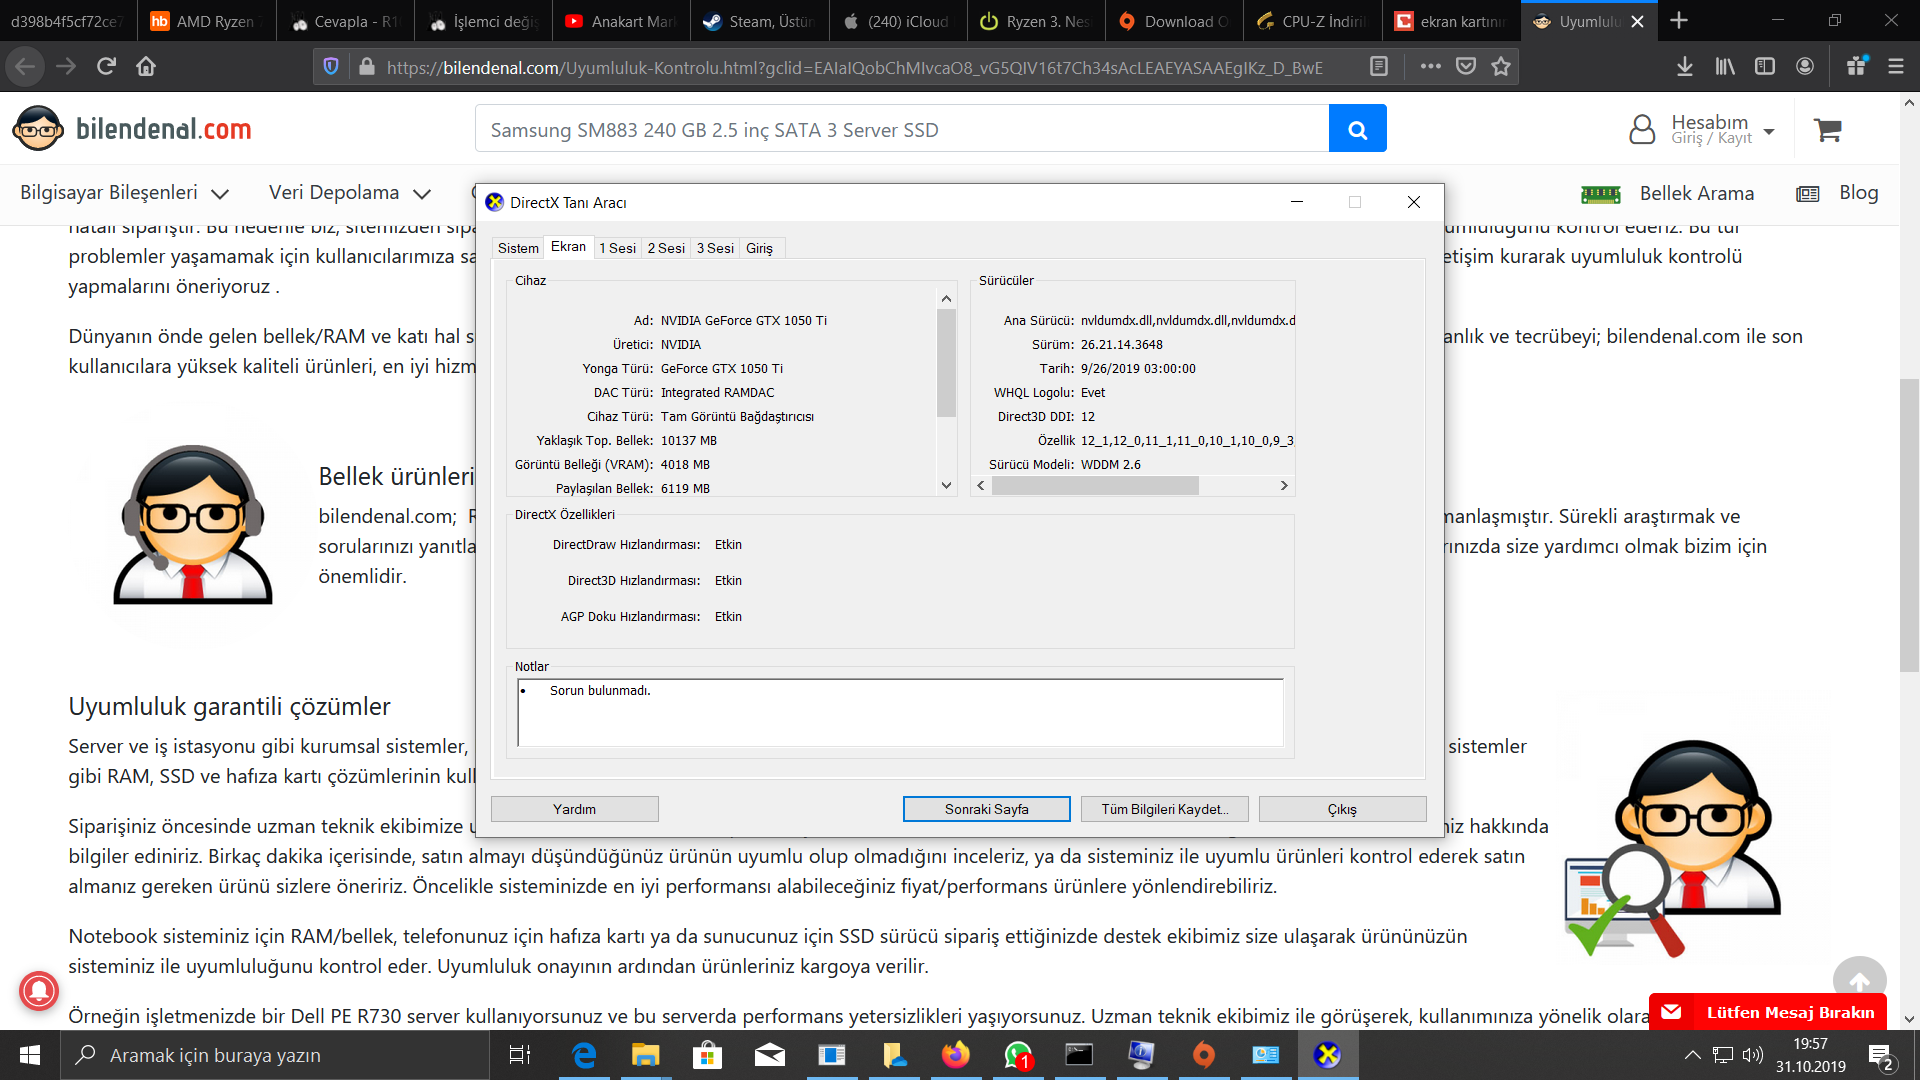Image resolution: width=1920 pixels, height=1080 pixels.
Task: Click Sürücüler scroll right arrow
Action: [x=1284, y=486]
